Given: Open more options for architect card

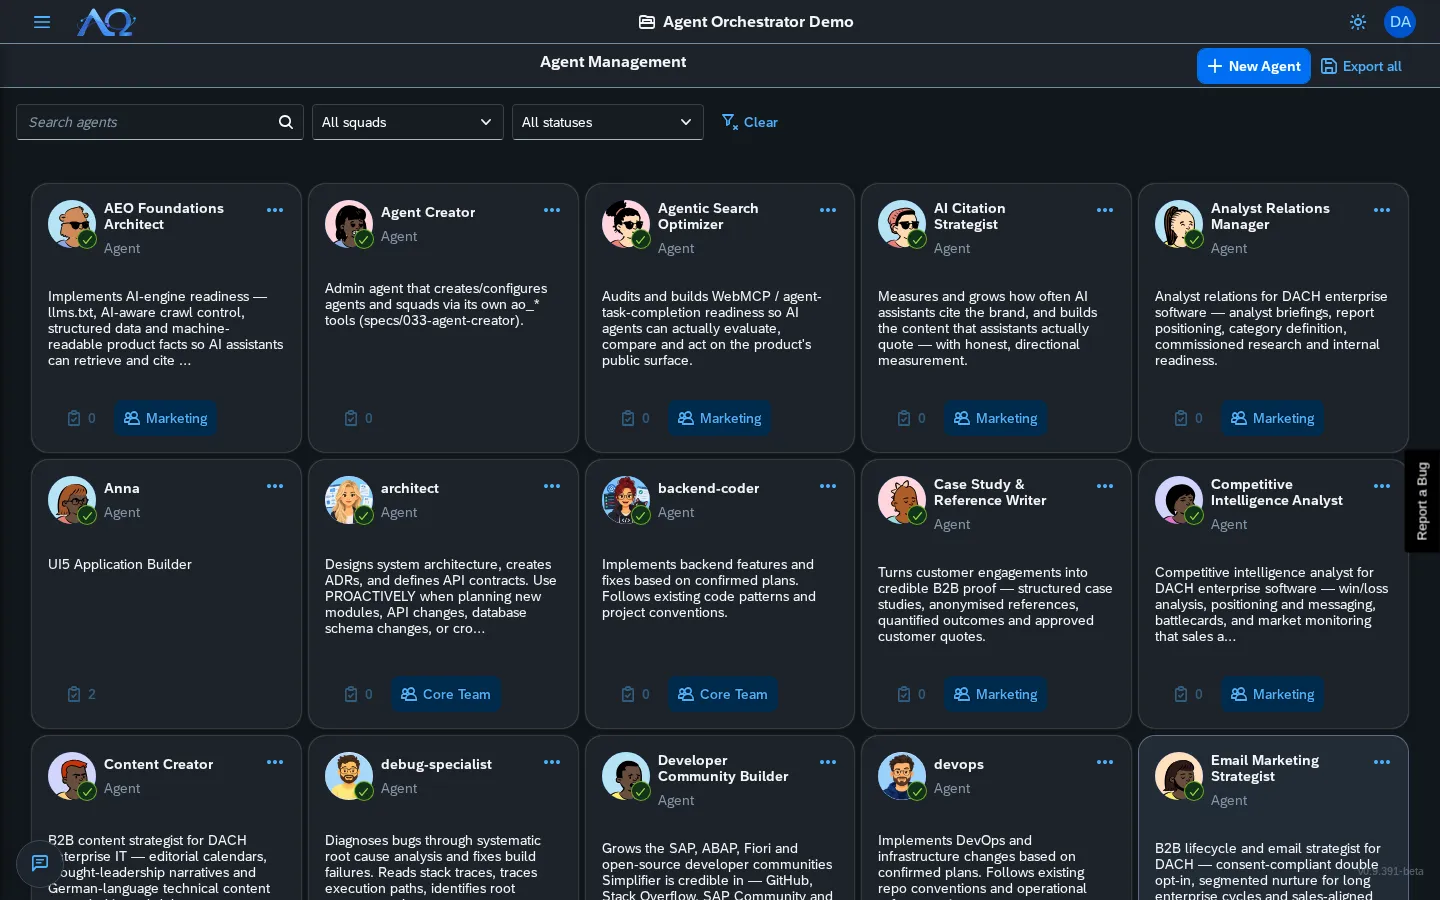Looking at the screenshot, I should click(552, 486).
